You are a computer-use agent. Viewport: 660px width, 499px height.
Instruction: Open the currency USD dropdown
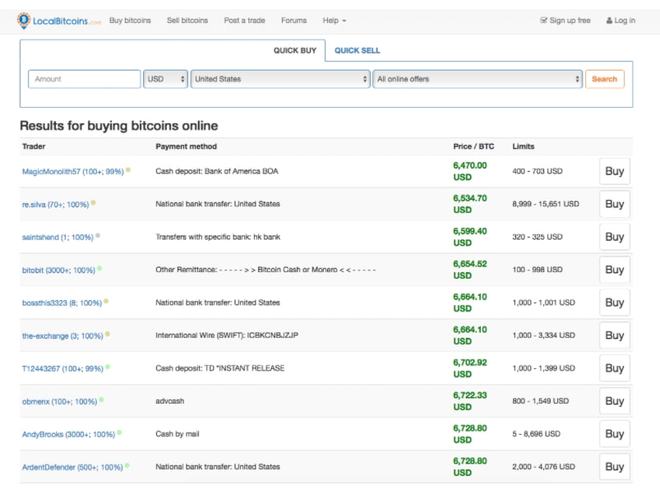click(166, 79)
